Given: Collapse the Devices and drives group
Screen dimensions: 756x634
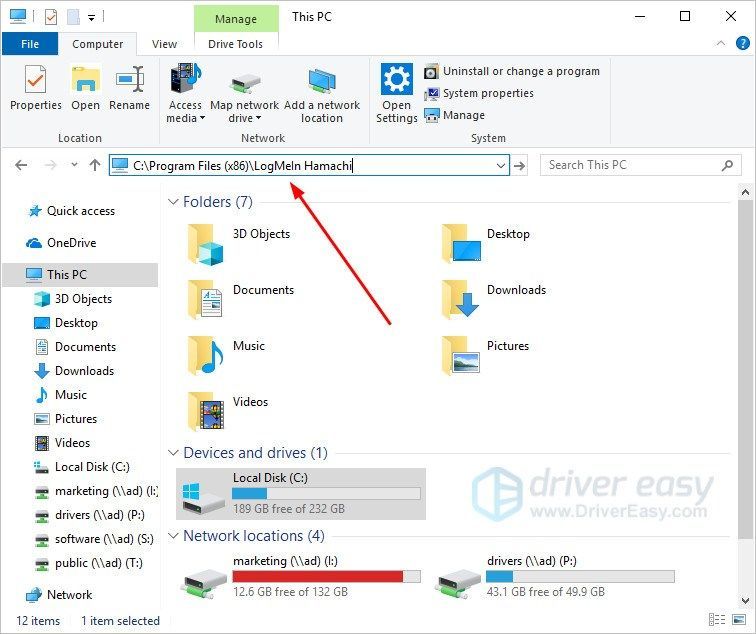Looking at the screenshot, I should (173, 453).
